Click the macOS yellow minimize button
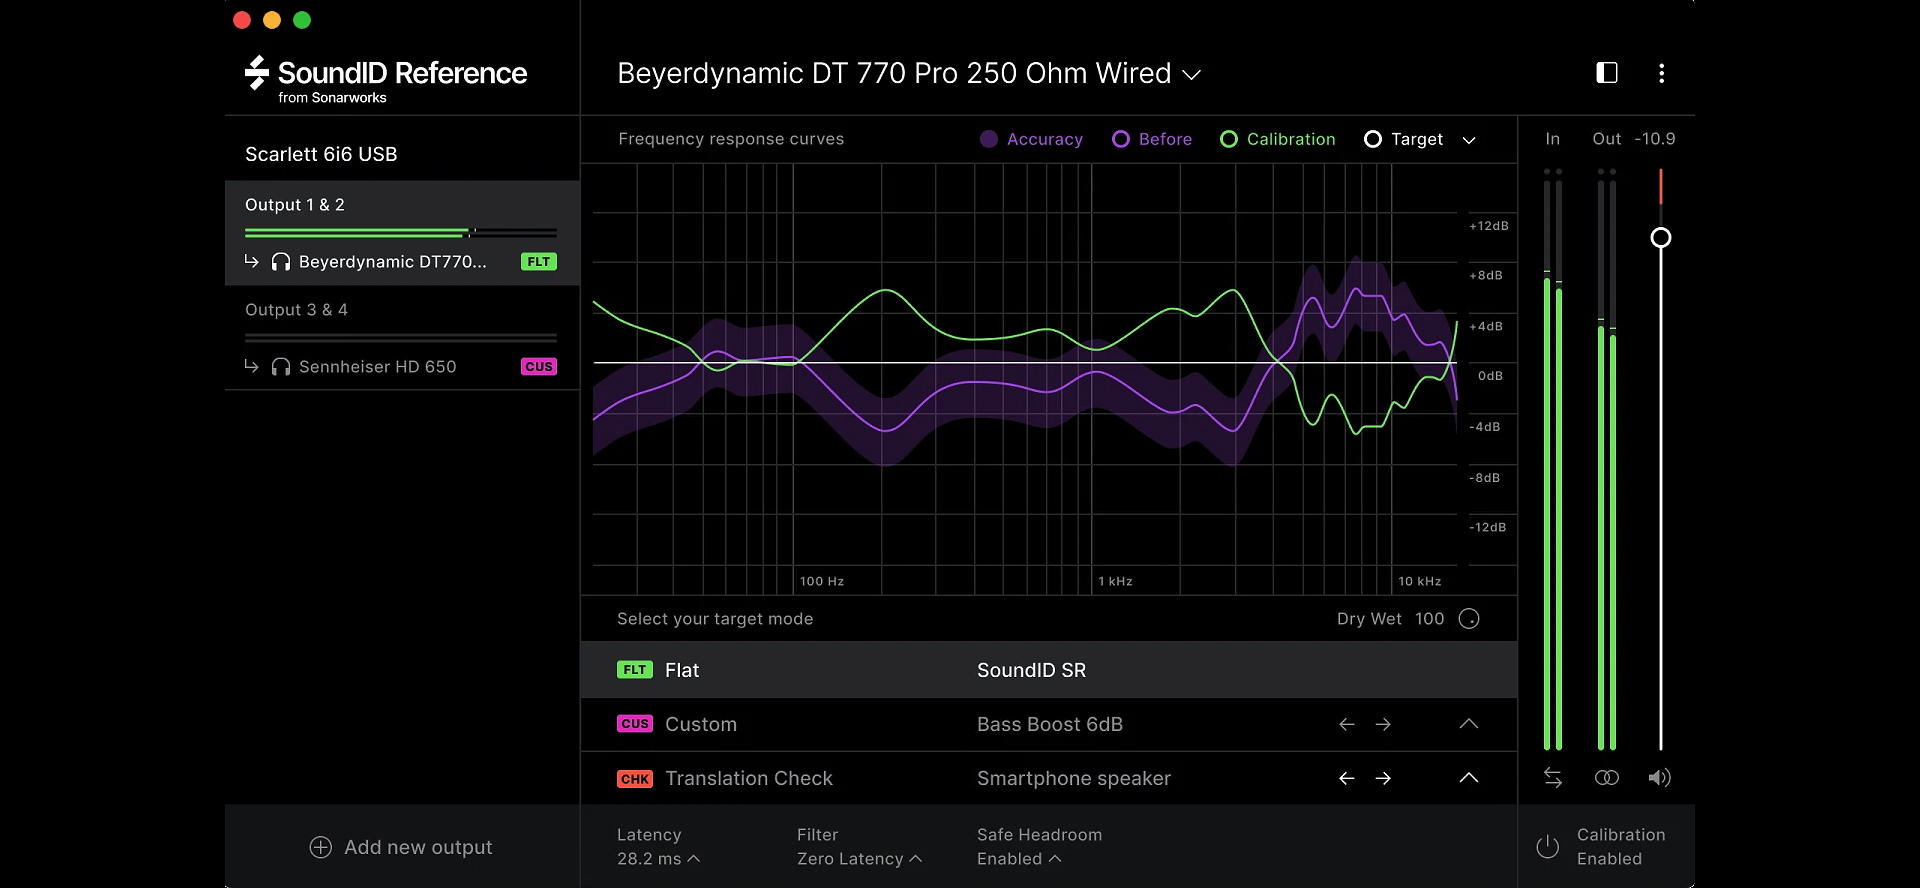 pyautogui.click(x=272, y=20)
